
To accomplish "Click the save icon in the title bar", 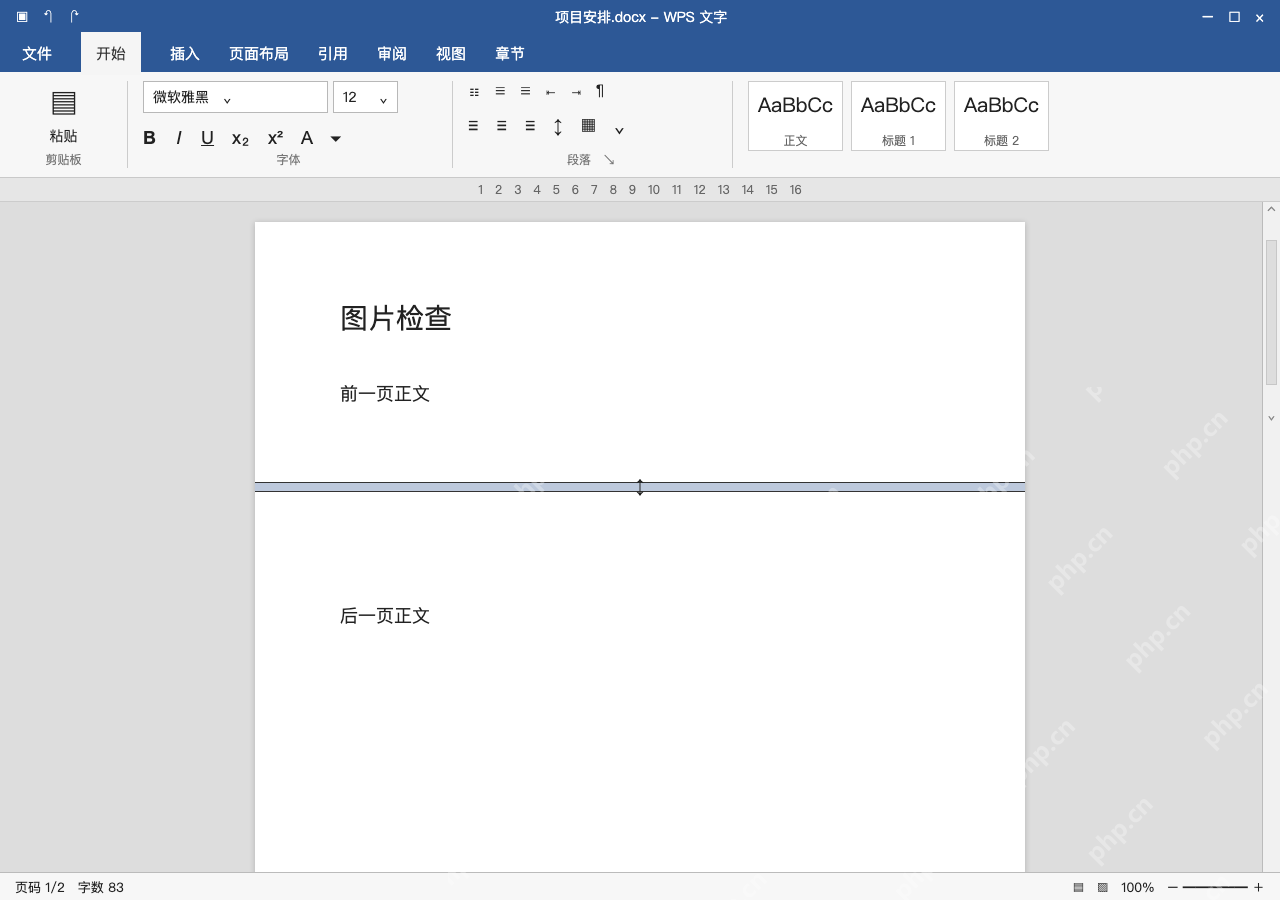I will click(x=22, y=17).
